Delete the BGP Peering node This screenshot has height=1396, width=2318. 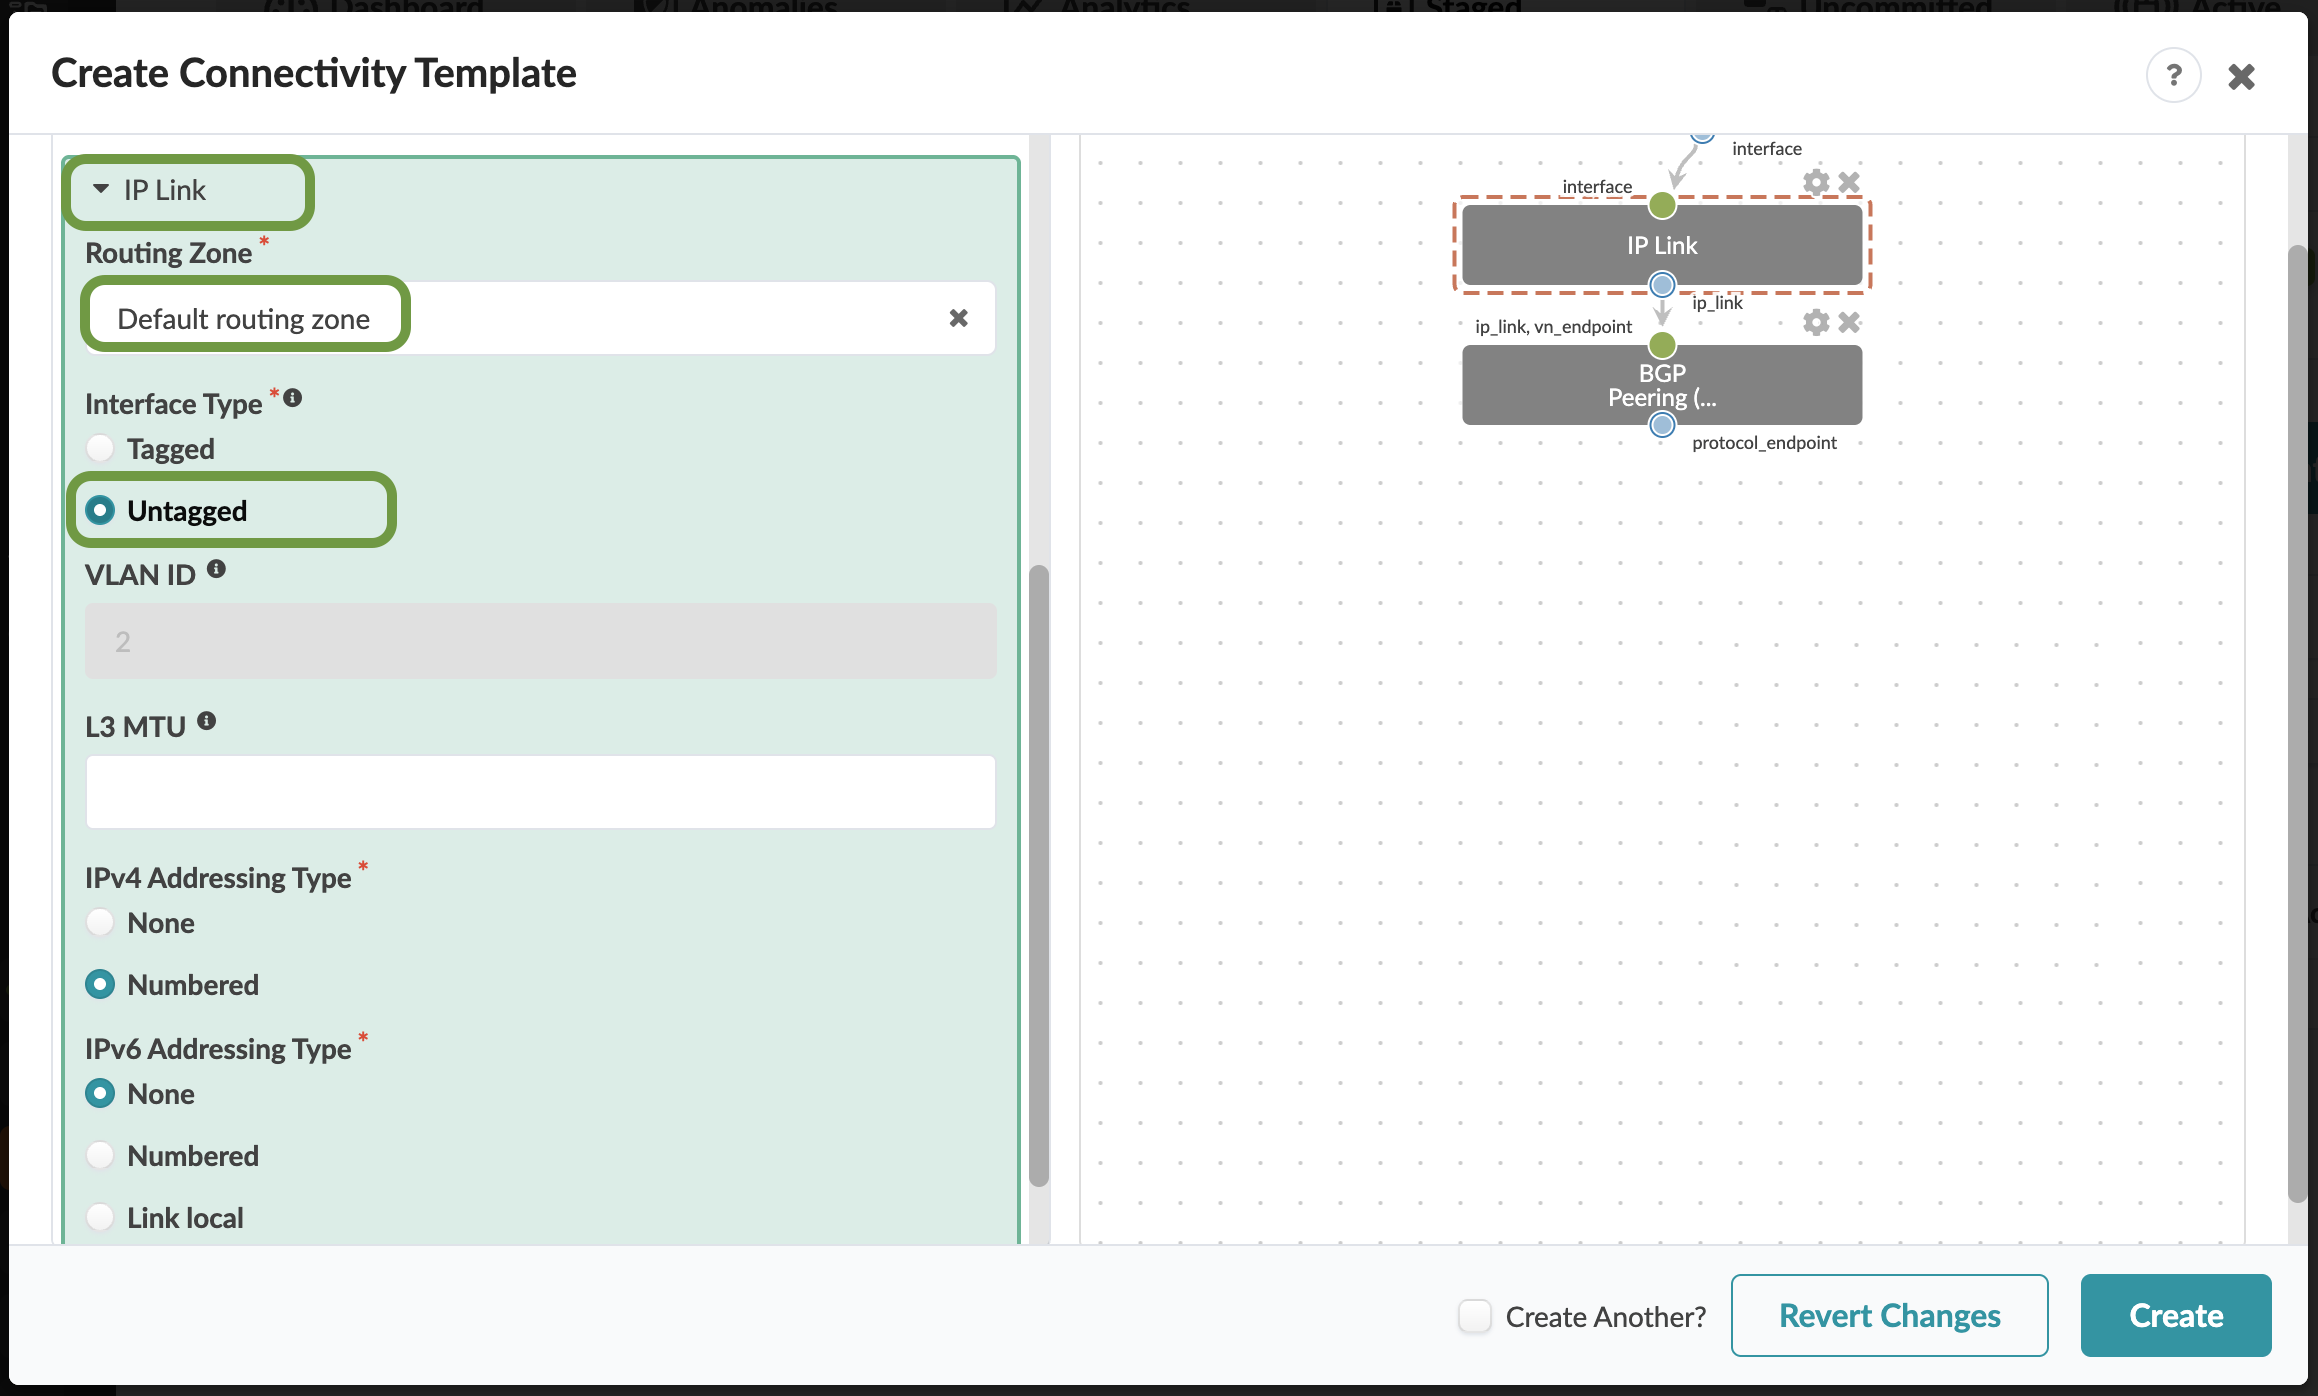(1849, 322)
